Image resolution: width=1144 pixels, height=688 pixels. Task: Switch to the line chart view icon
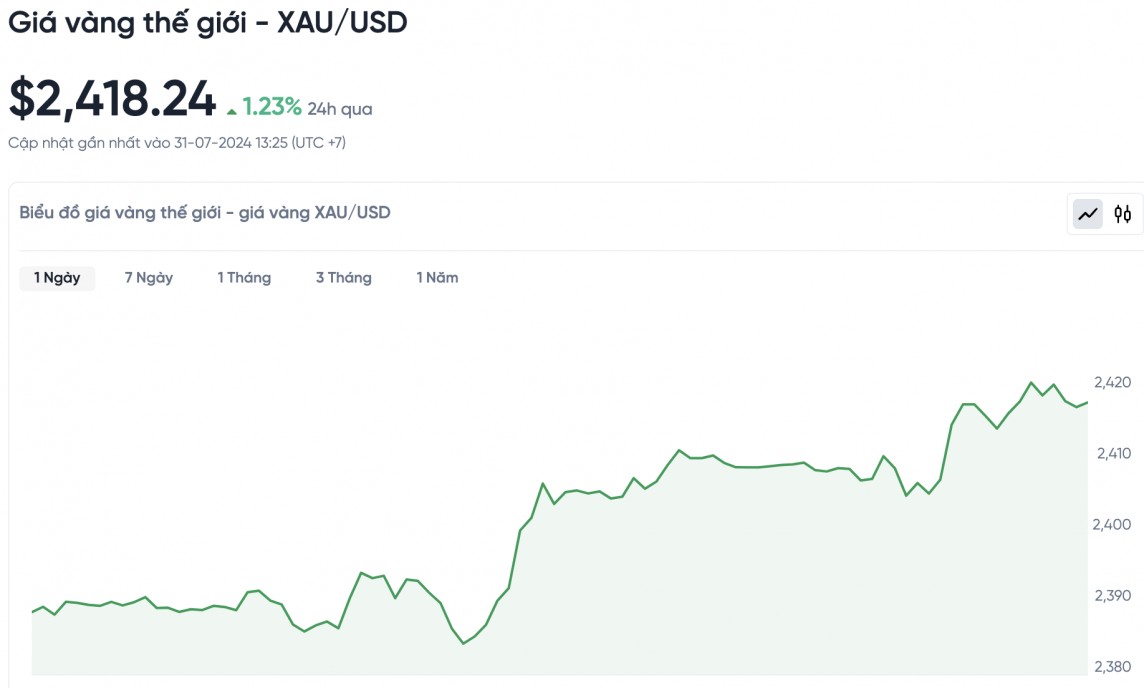point(1088,213)
